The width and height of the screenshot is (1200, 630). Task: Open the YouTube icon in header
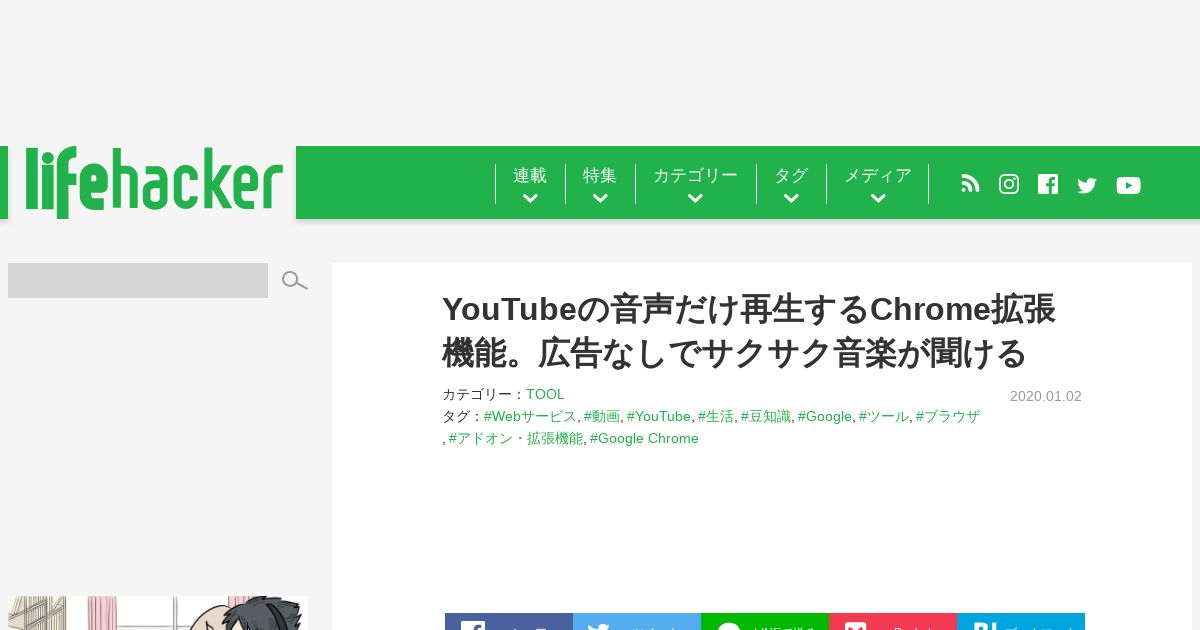click(x=1128, y=185)
